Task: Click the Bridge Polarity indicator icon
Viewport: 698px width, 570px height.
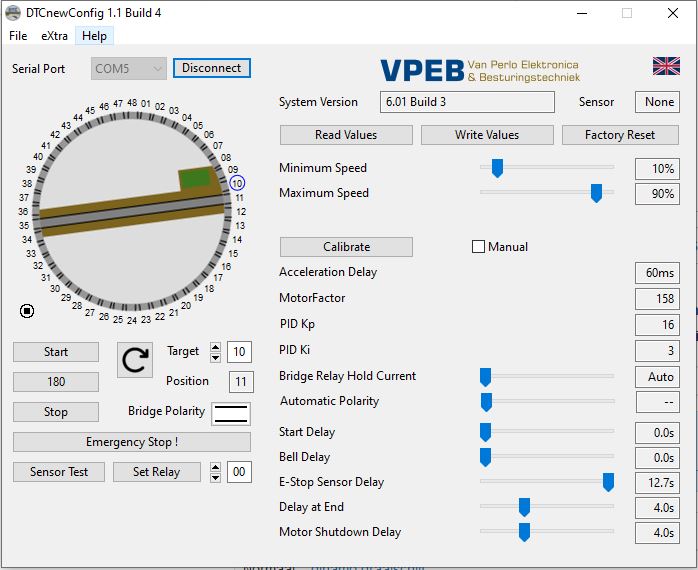Action: (x=230, y=412)
